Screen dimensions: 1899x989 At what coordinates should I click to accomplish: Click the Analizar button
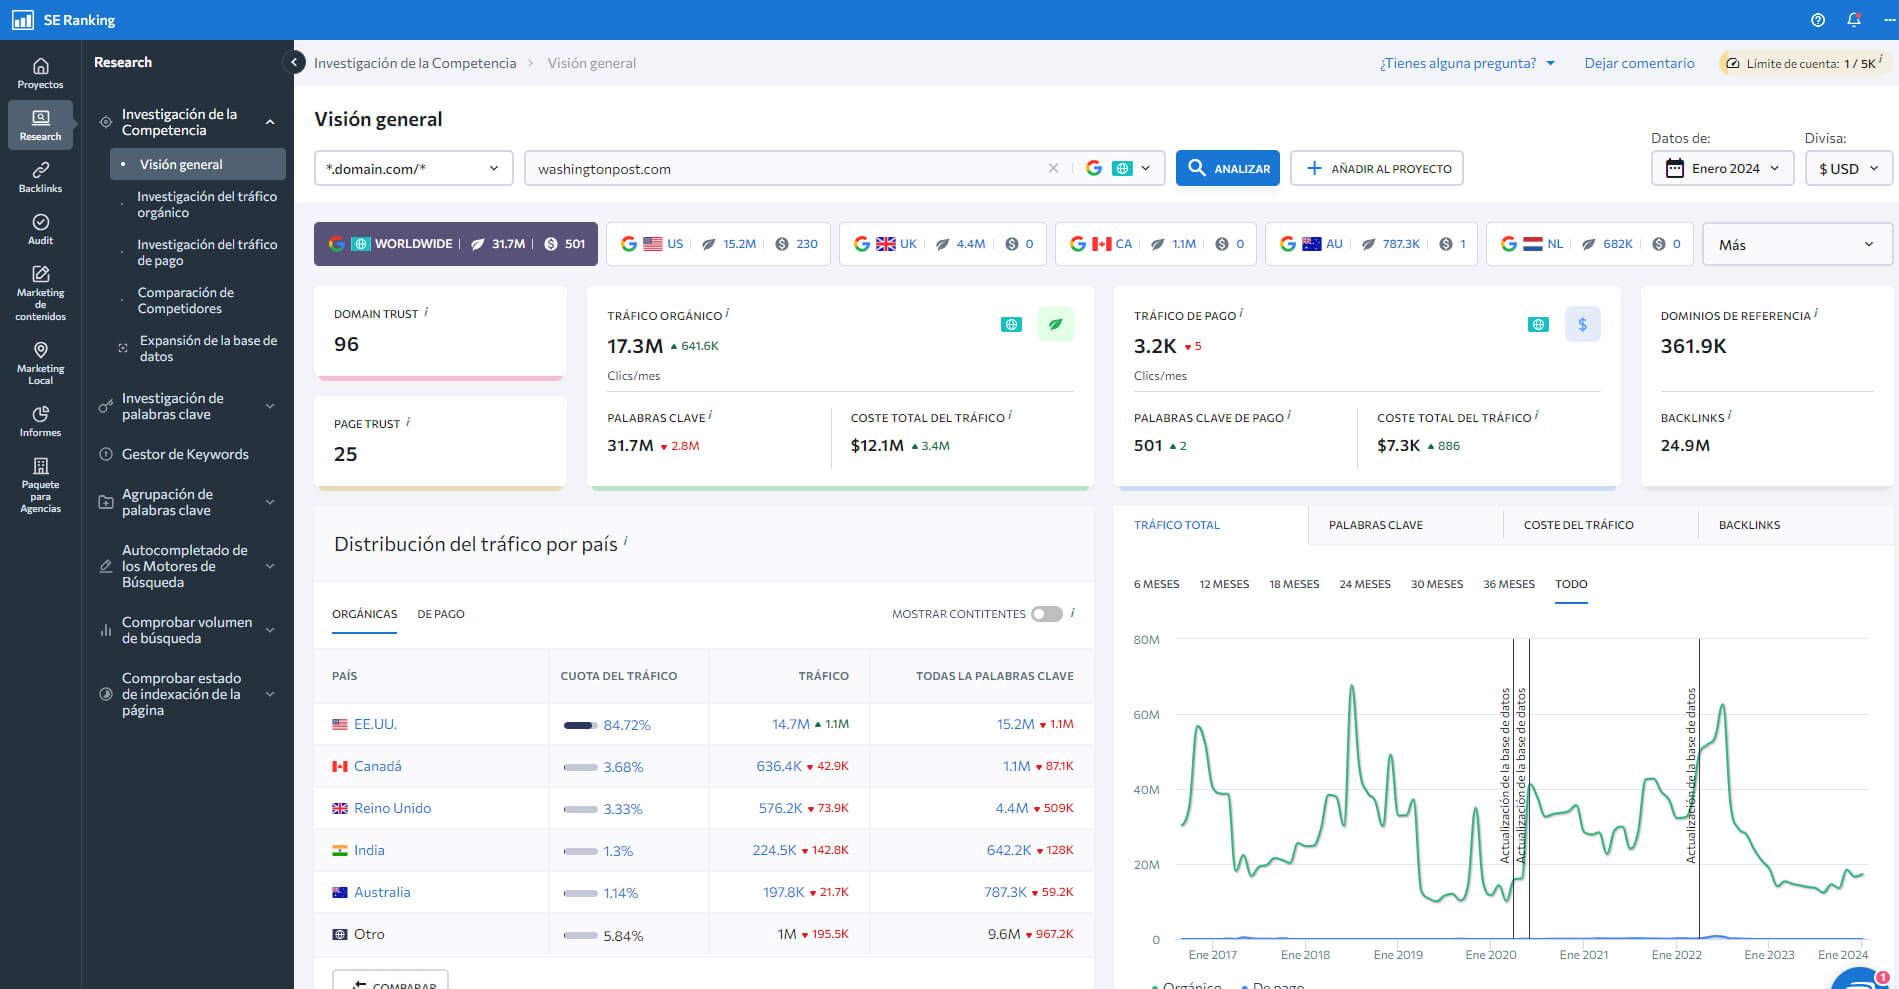point(1228,168)
